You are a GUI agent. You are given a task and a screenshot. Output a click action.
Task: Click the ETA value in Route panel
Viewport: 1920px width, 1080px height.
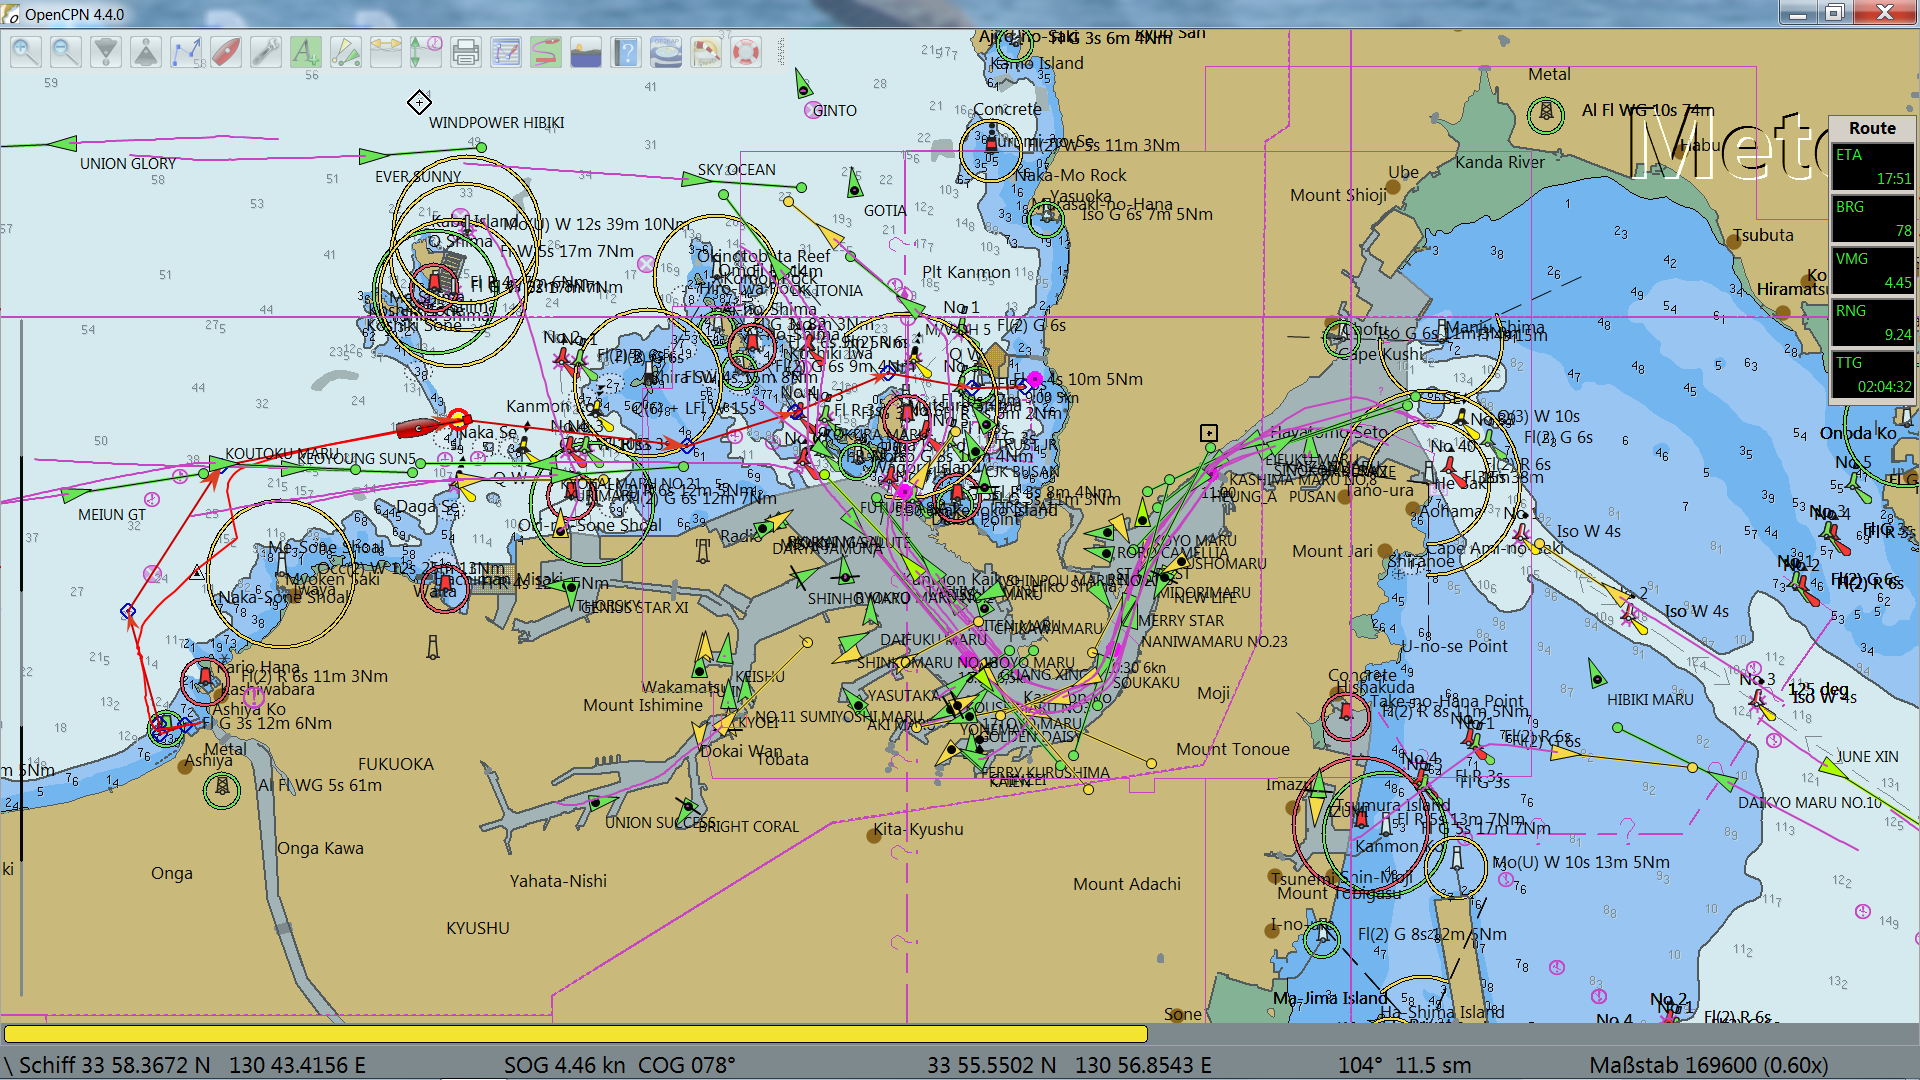1873,168
